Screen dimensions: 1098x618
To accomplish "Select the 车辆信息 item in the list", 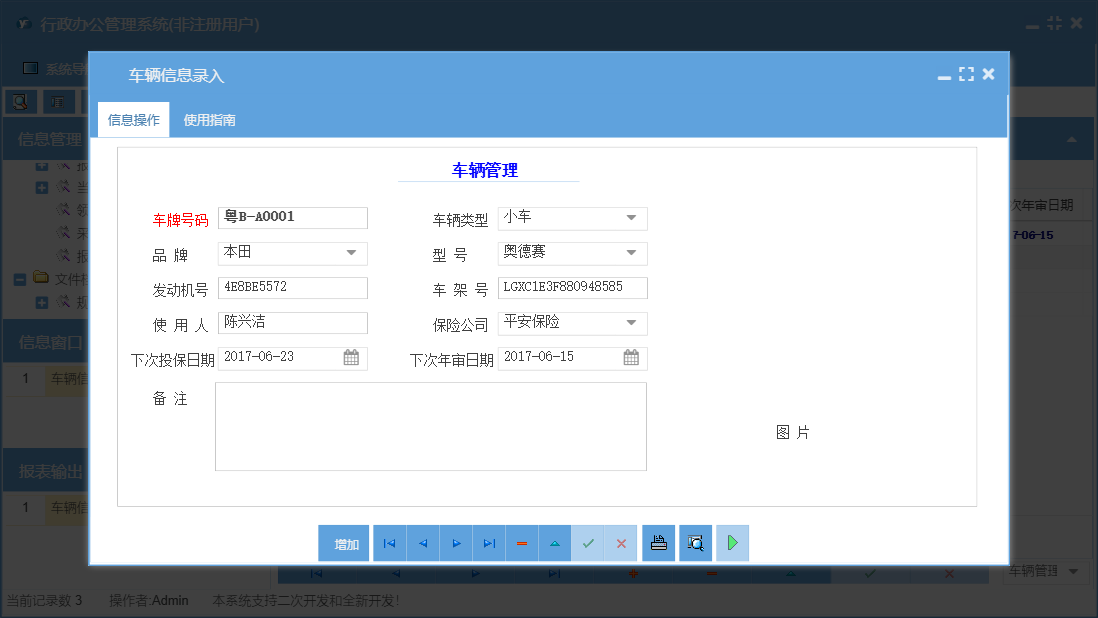I will point(69,378).
